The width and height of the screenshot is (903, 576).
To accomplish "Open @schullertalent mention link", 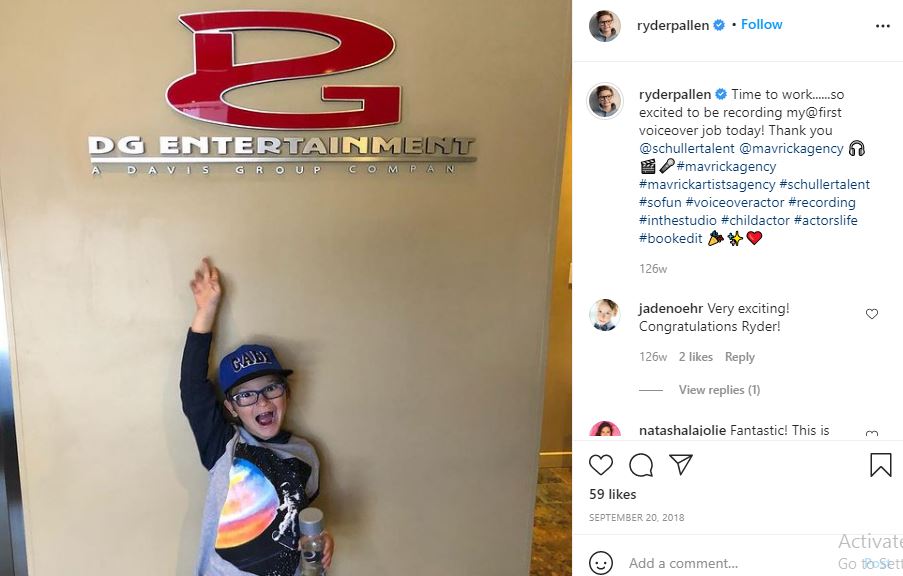I will 686,149.
